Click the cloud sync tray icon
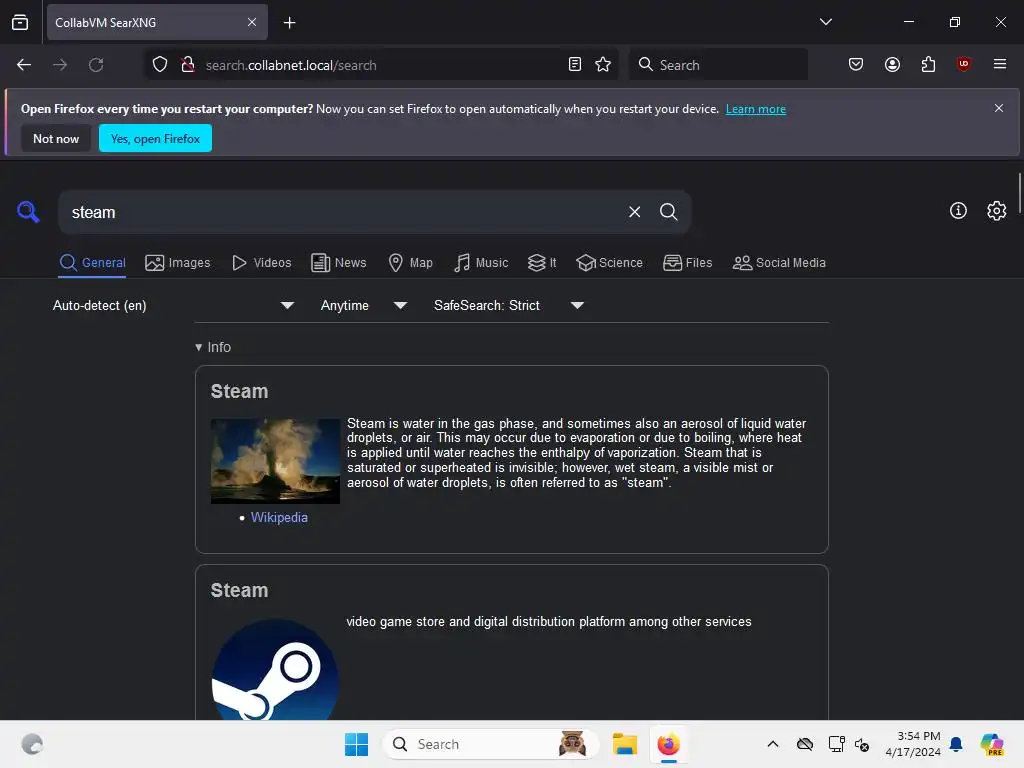Image resolution: width=1024 pixels, height=768 pixels. 805,744
